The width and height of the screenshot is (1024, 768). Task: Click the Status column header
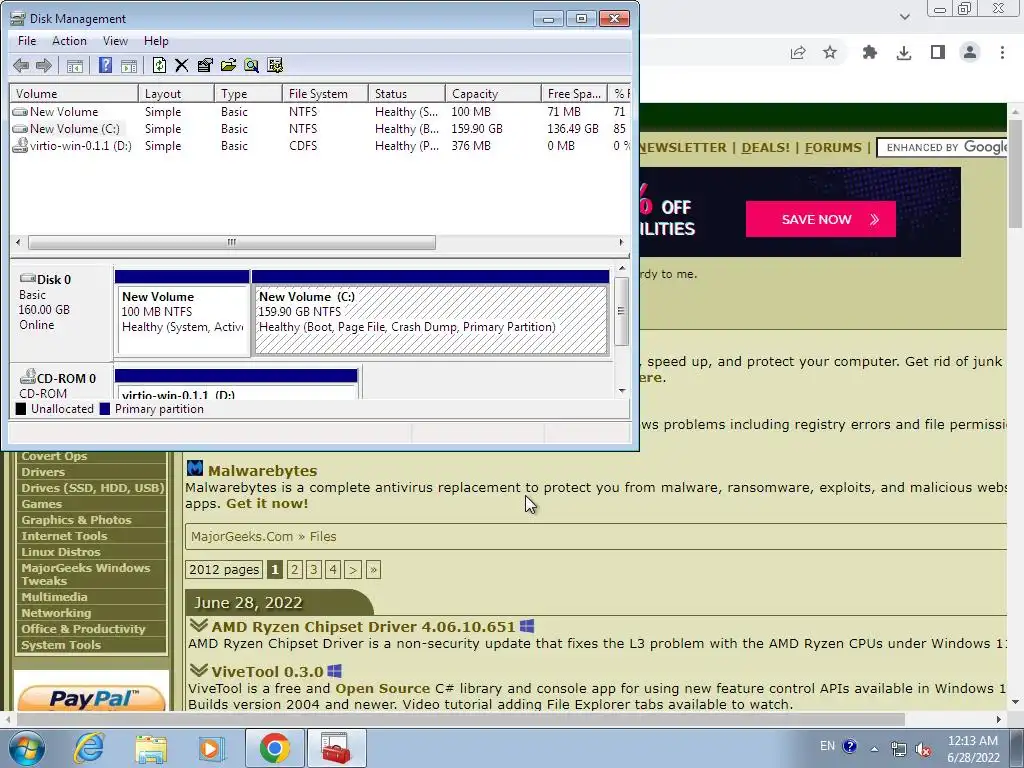click(407, 93)
